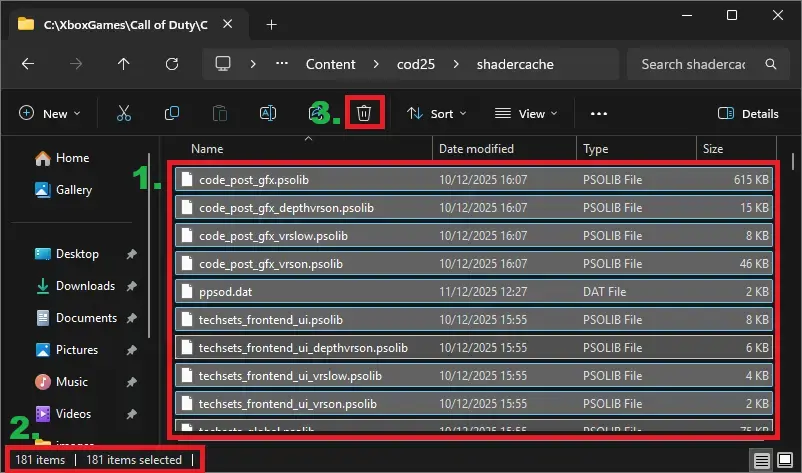
Task: Unpin Videos from Quick access
Action: (x=131, y=414)
